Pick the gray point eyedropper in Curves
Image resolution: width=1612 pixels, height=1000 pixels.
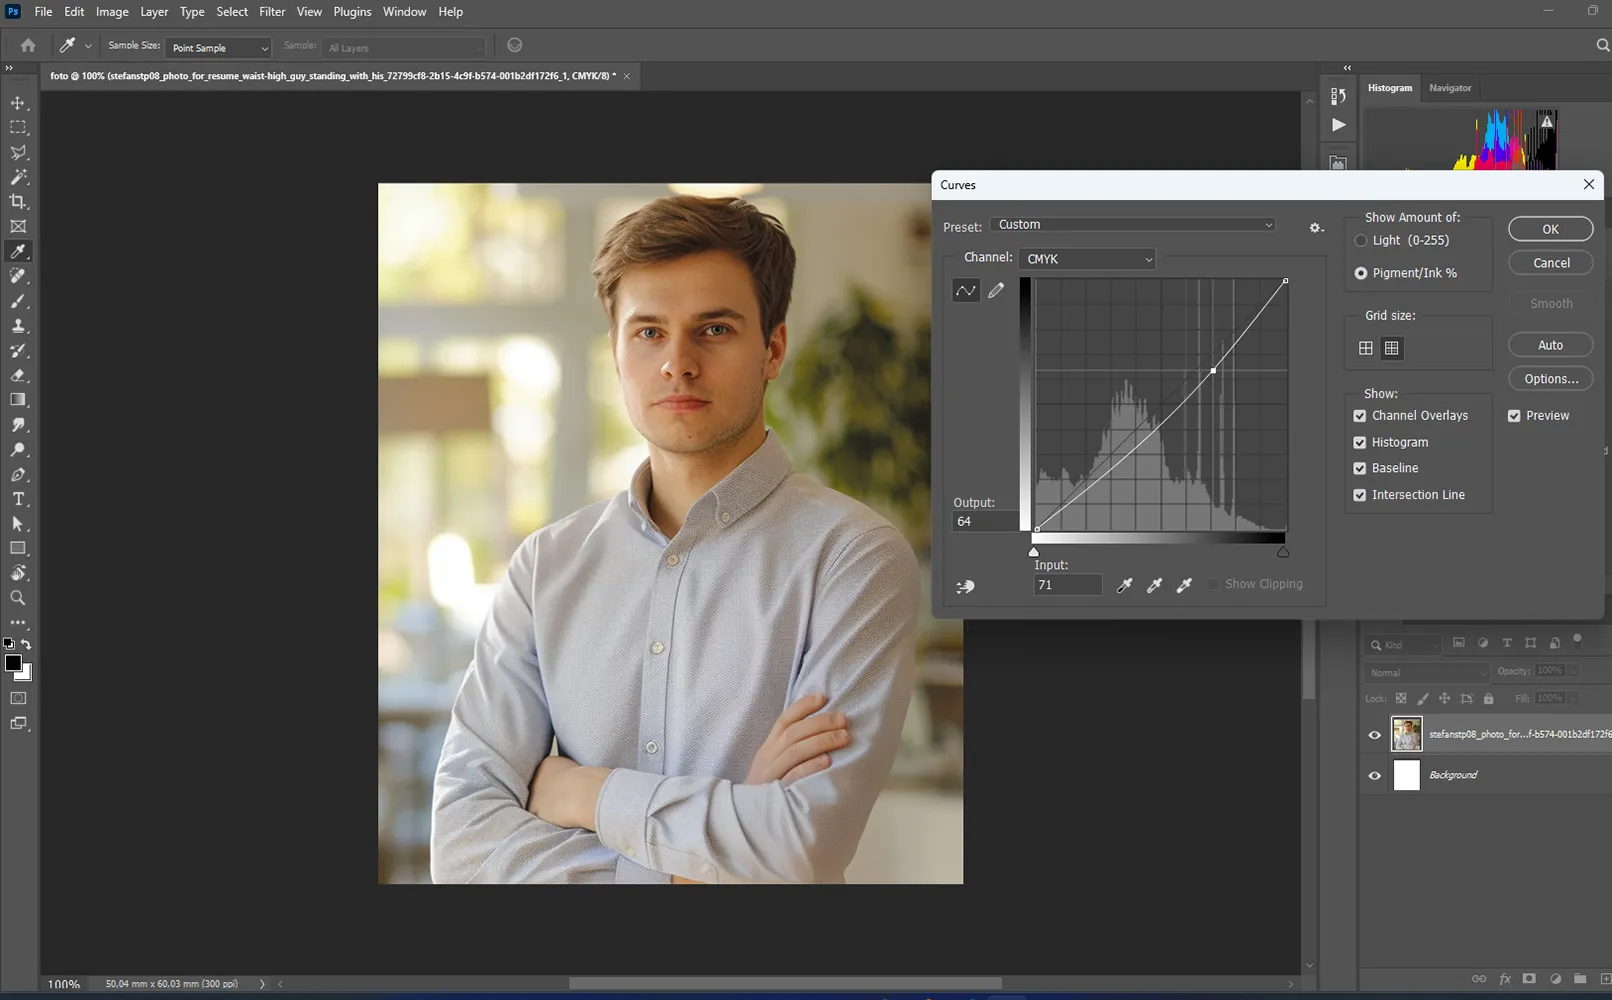(1154, 585)
